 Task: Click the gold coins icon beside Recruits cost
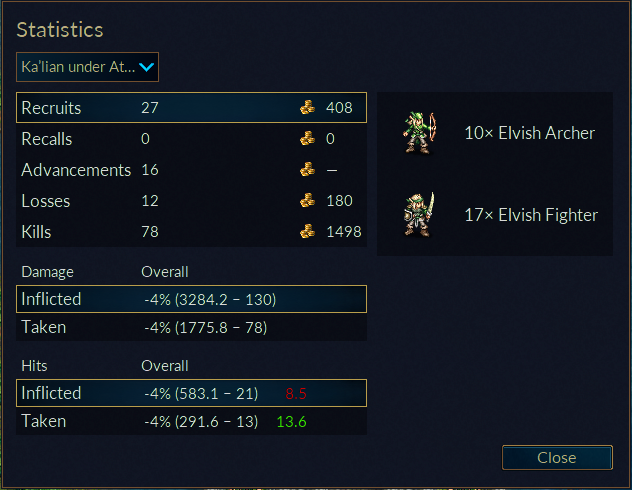[308, 107]
